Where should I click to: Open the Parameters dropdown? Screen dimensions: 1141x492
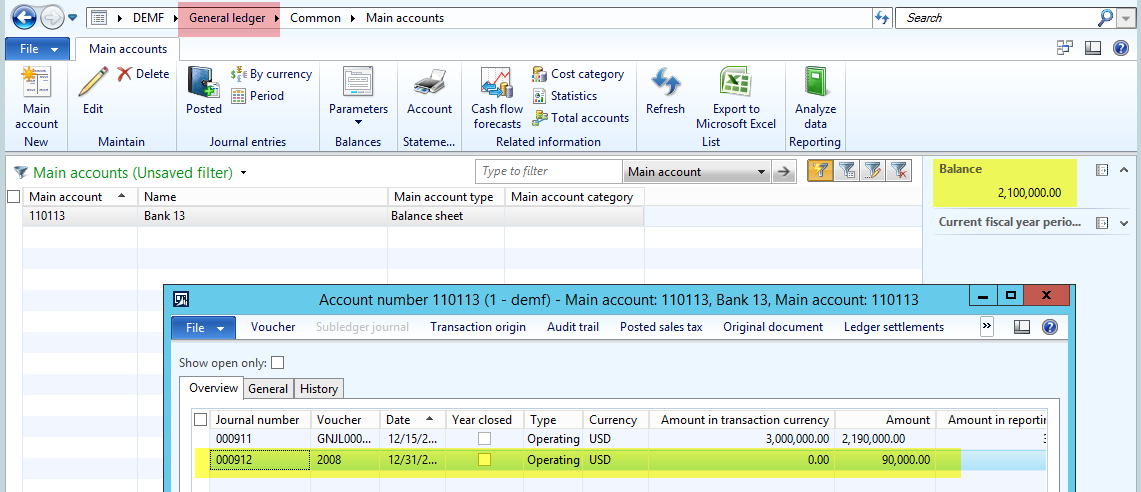(358, 109)
